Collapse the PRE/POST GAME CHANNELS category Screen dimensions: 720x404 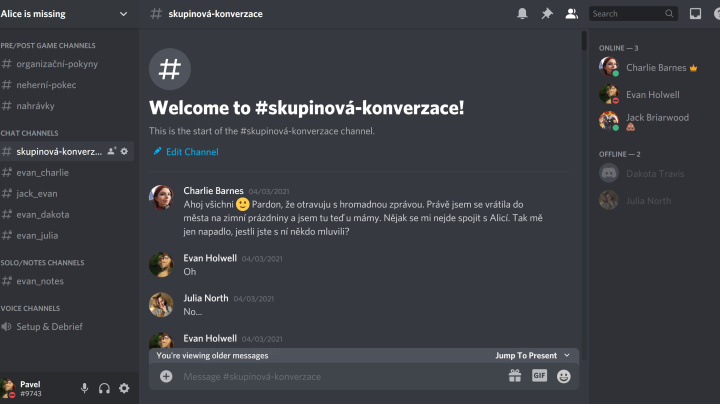pyautogui.click(x=48, y=45)
